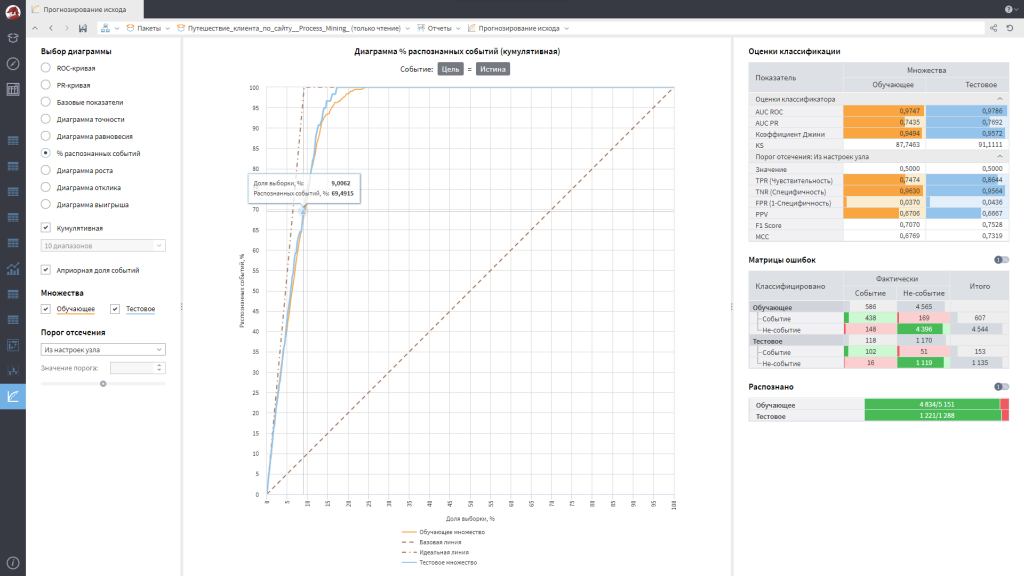1024x576 pixels.
Task: Open the navigation compass icon in sidebar
Action: point(12,63)
